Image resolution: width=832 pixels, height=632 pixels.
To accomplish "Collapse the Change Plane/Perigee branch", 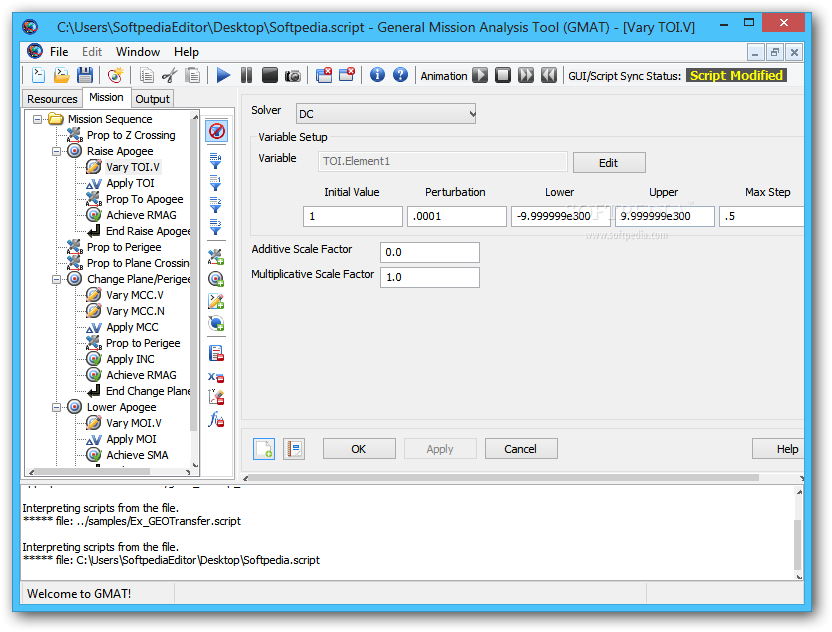I will [56, 279].
